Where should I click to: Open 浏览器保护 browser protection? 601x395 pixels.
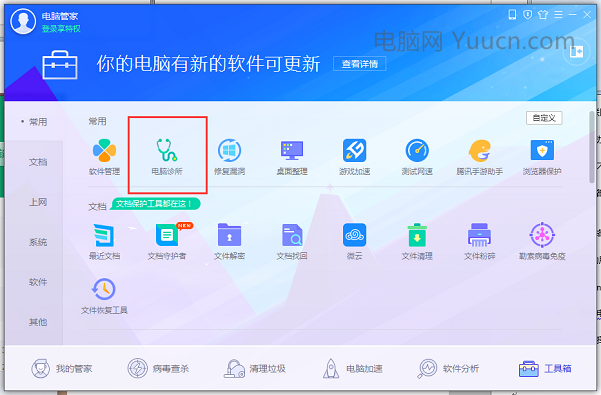pos(542,157)
